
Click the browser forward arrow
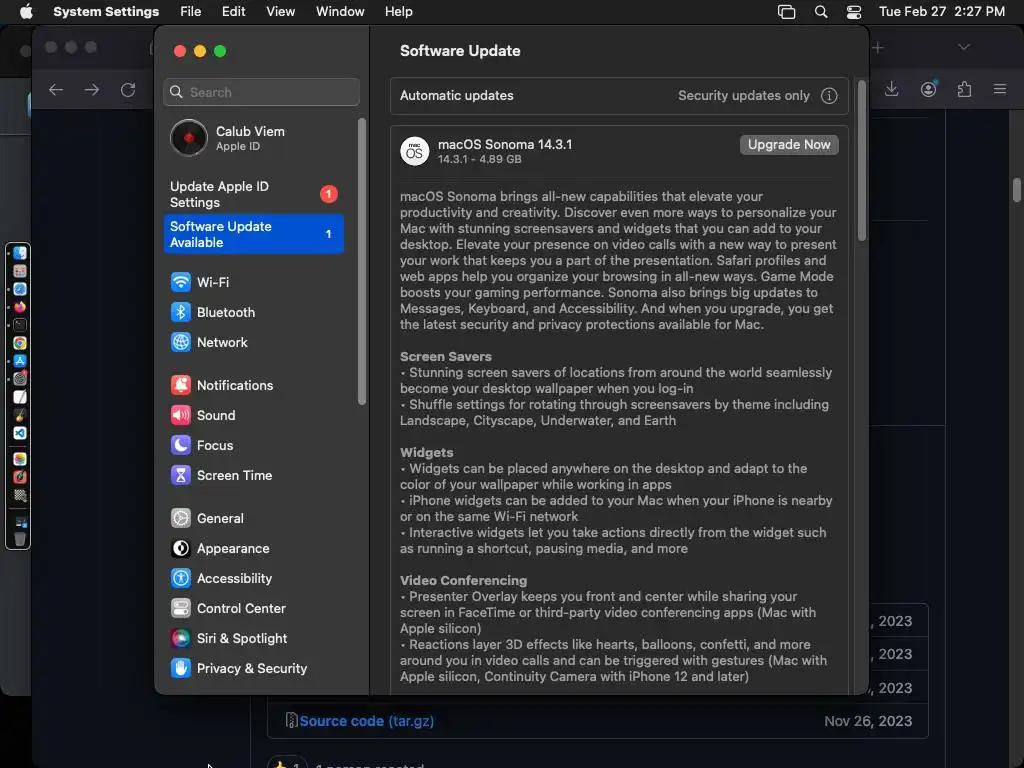coord(92,89)
